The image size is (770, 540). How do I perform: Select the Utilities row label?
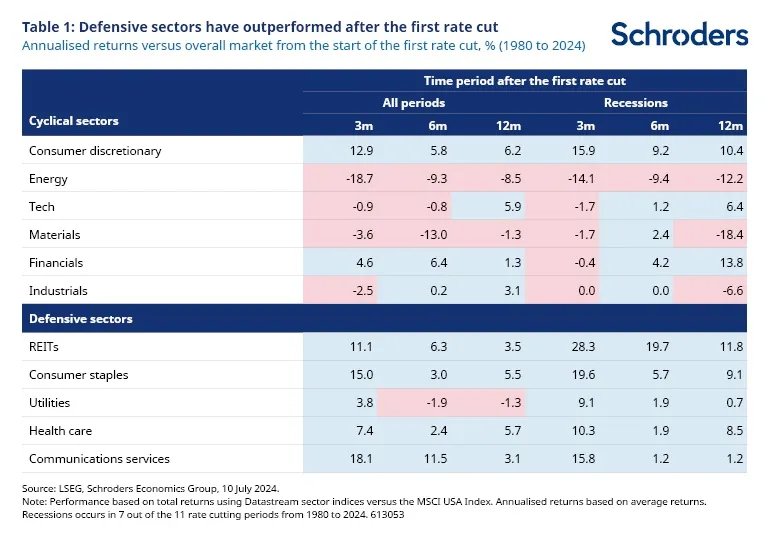49,403
